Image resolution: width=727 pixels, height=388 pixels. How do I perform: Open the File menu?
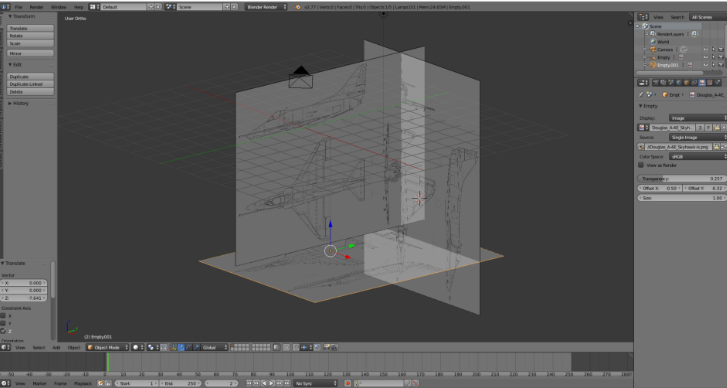tap(19, 7)
